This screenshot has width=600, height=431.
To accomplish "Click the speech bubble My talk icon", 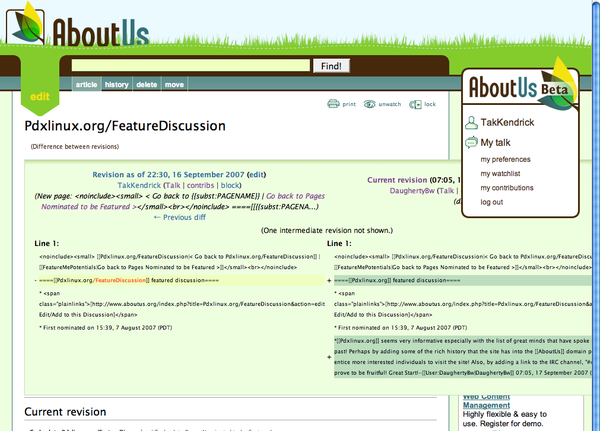I will (471, 143).
